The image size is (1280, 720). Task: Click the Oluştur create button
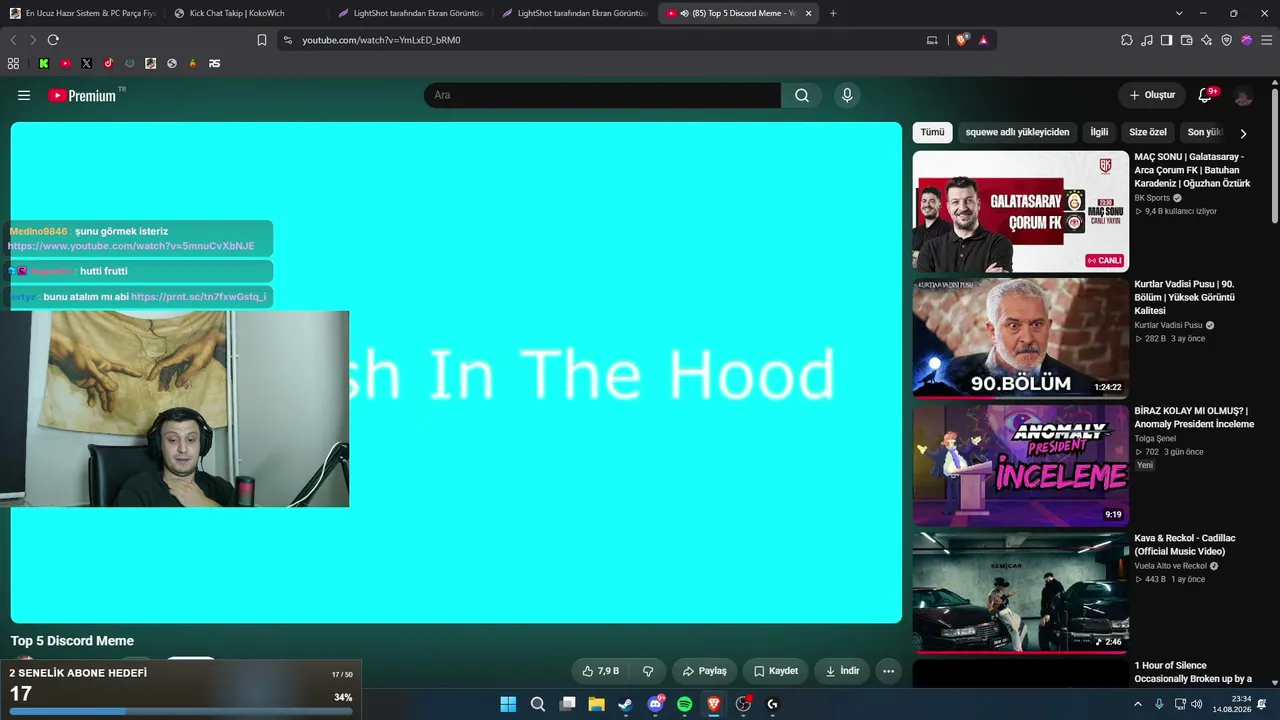click(x=1152, y=95)
